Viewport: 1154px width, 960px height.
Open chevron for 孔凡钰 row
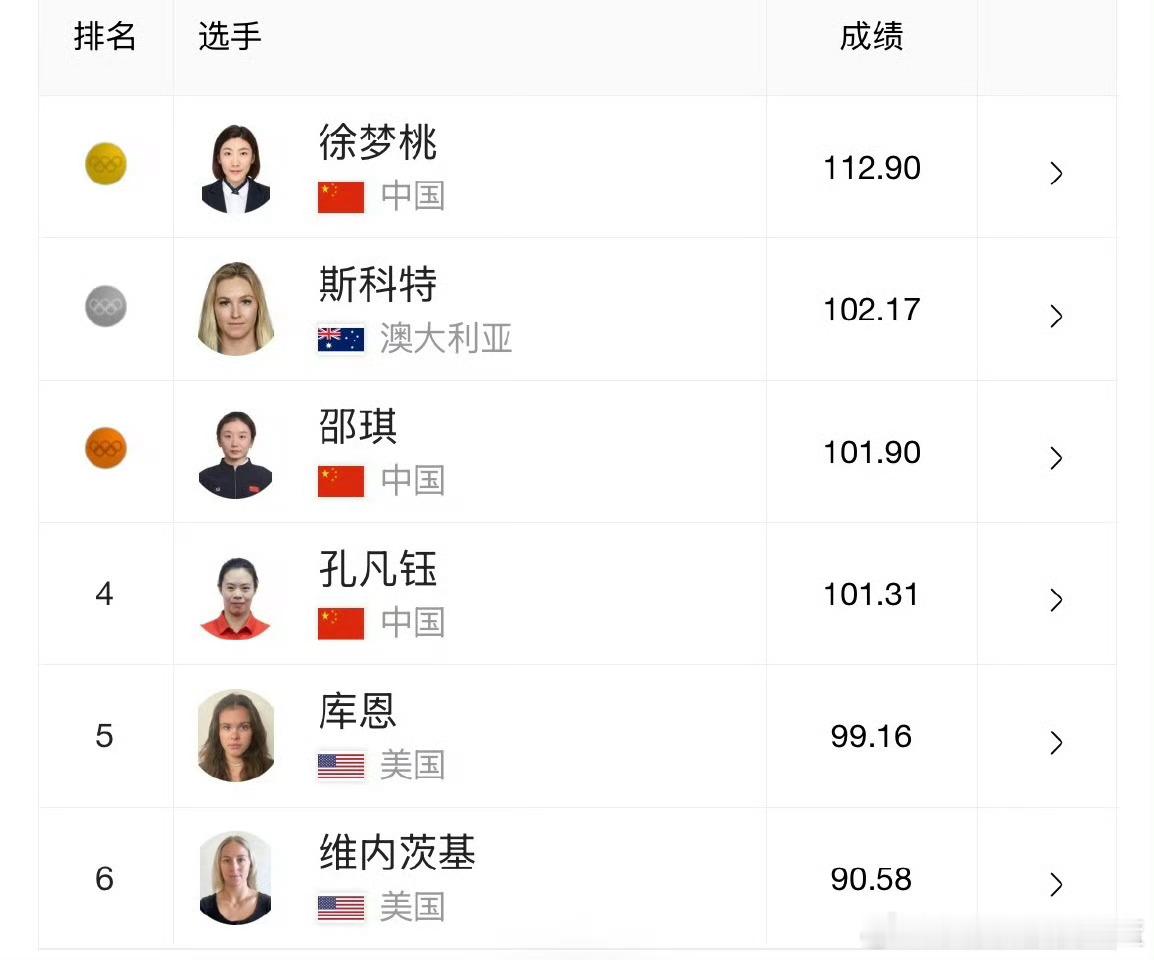[1056, 600]
